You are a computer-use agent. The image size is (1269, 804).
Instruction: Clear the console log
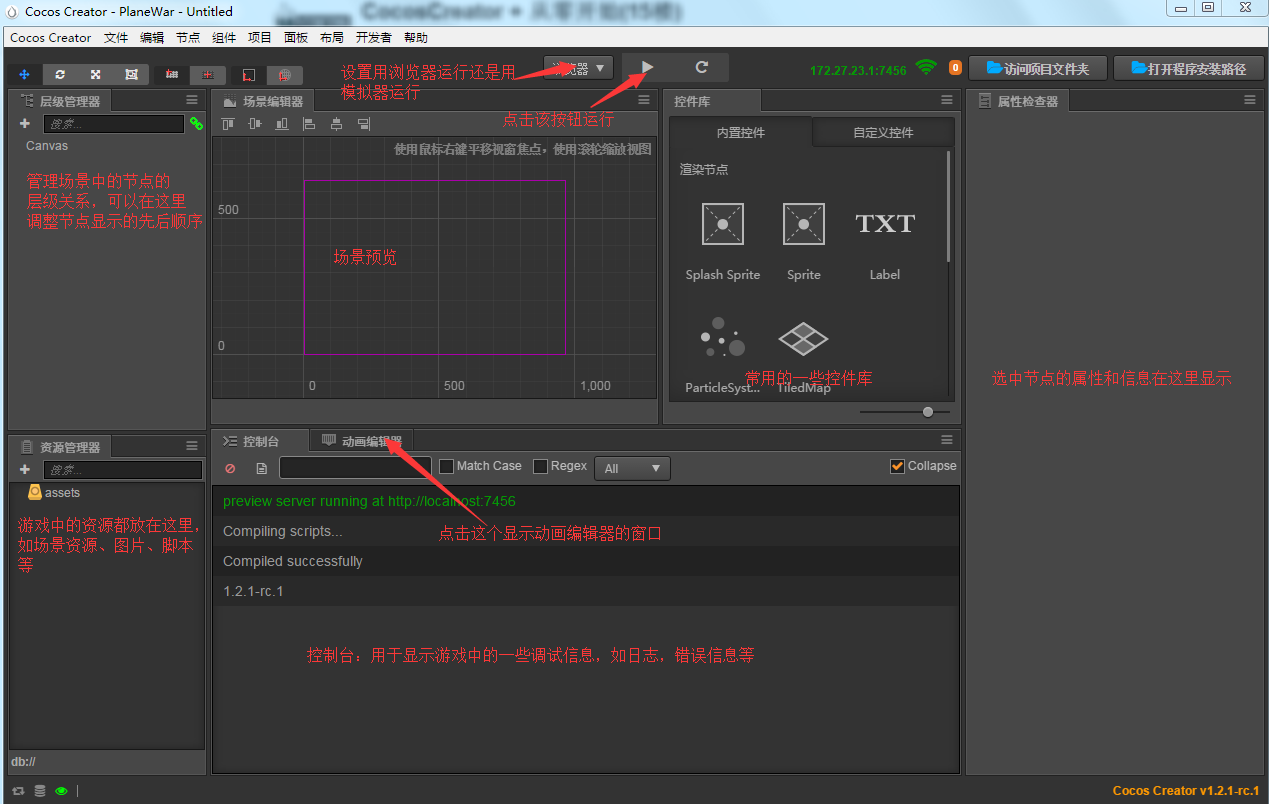(x=231, y=468)
